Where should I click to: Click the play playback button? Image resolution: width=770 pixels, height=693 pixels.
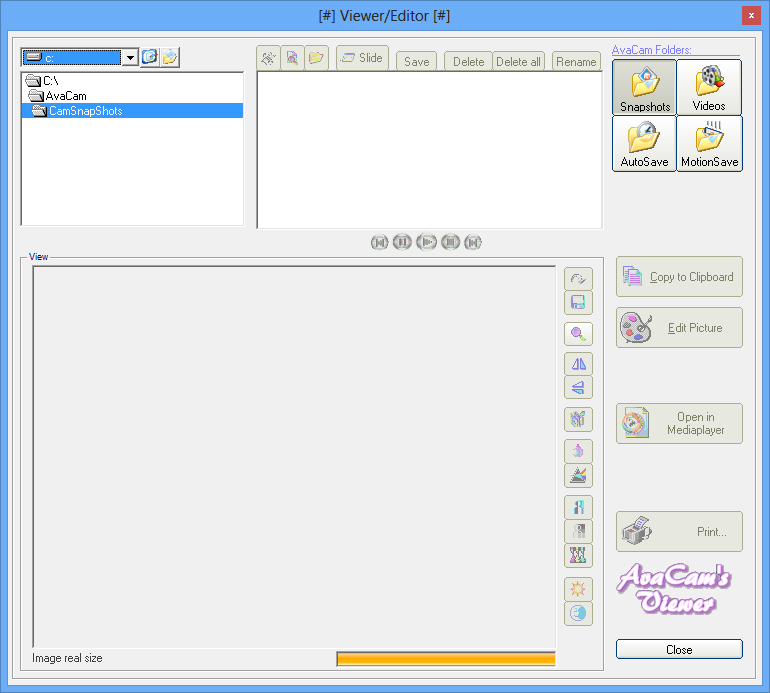point(426,242)
